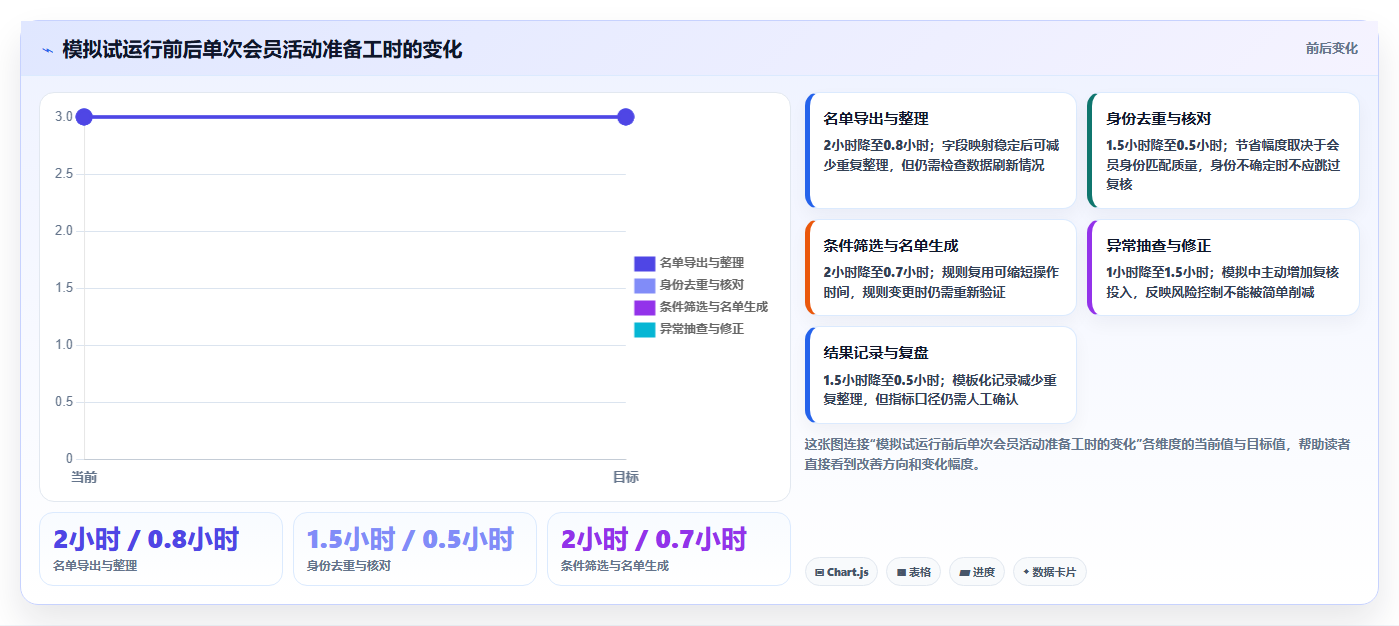This screenshot has height=626, width=1399.
Task: Click the 身份去重与核对 stat card label
Action: tap(349, 566)
